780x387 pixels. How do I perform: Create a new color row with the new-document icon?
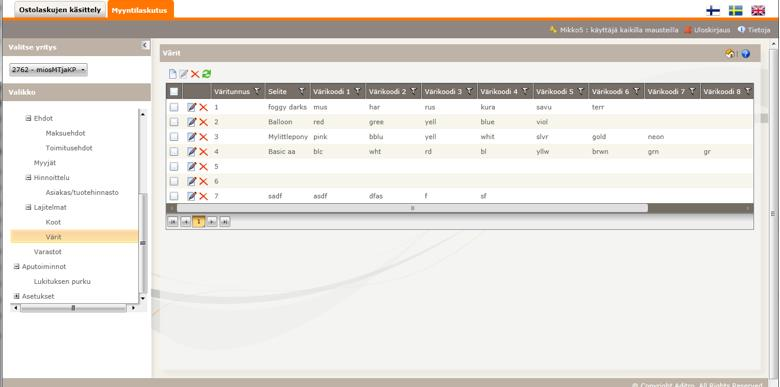pos(173,74)
